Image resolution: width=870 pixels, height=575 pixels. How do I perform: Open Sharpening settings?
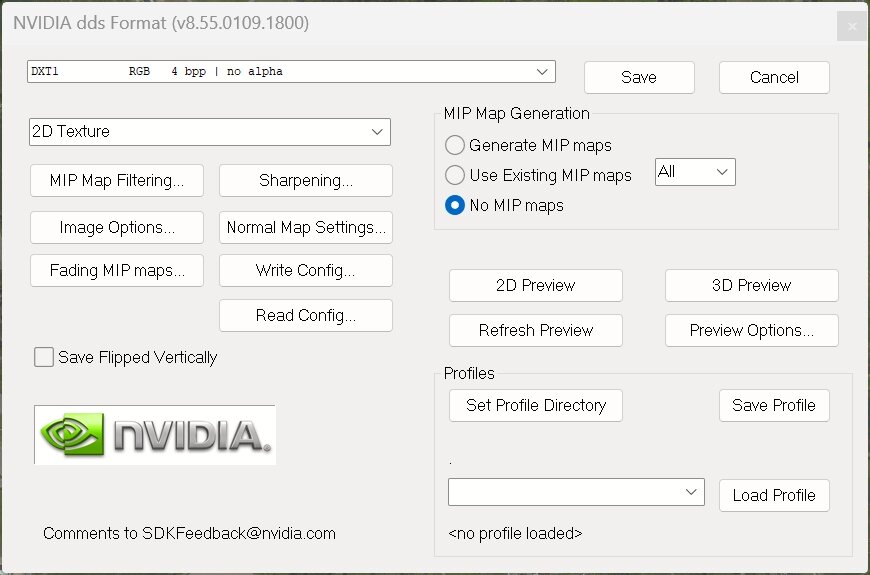click(306, 180)
